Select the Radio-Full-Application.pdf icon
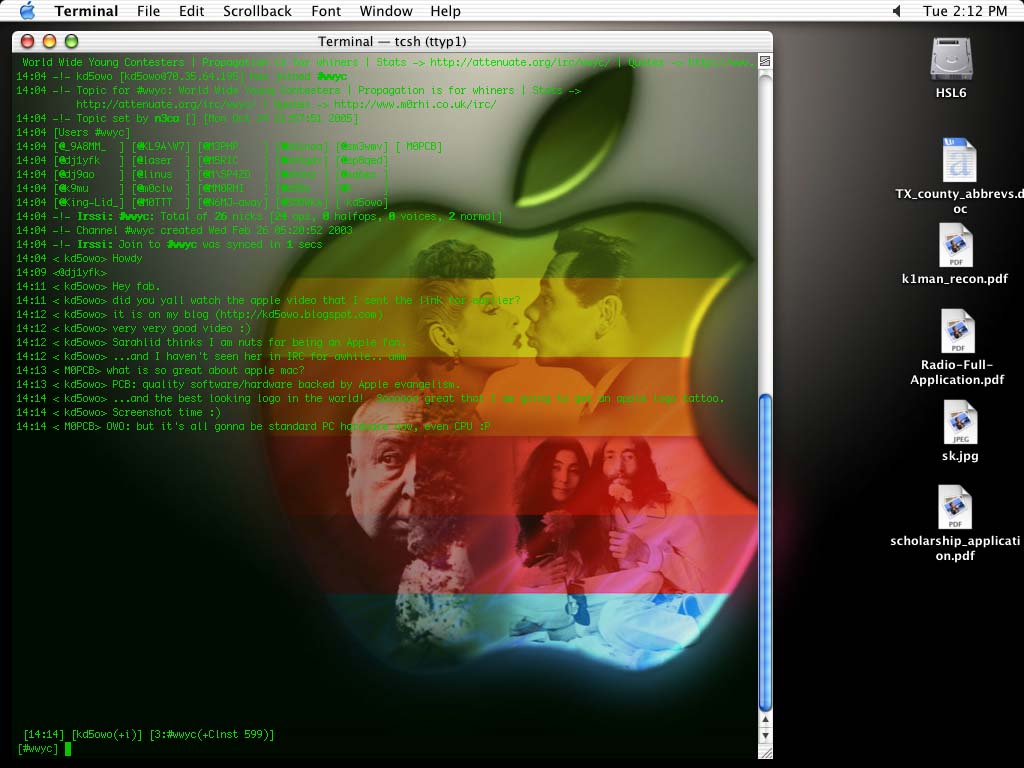This screenshot has width=1024, height=768. click(957, 331)
